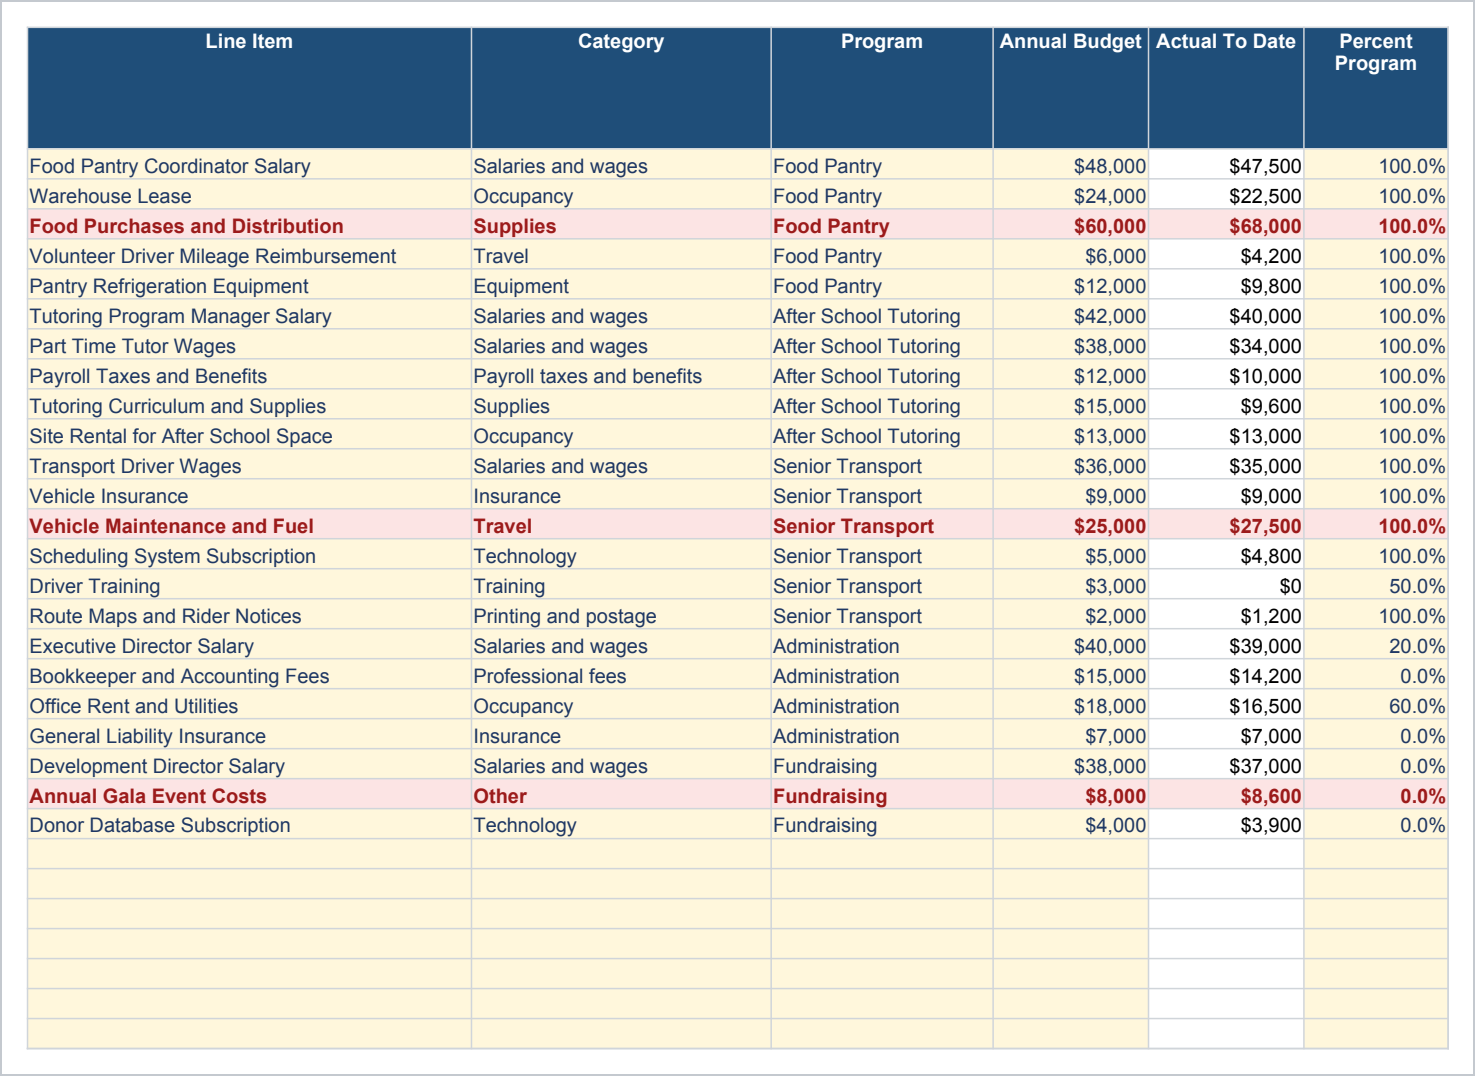Select Food Purchases and Distribution cell
1475x1076 pixels.
249,226
